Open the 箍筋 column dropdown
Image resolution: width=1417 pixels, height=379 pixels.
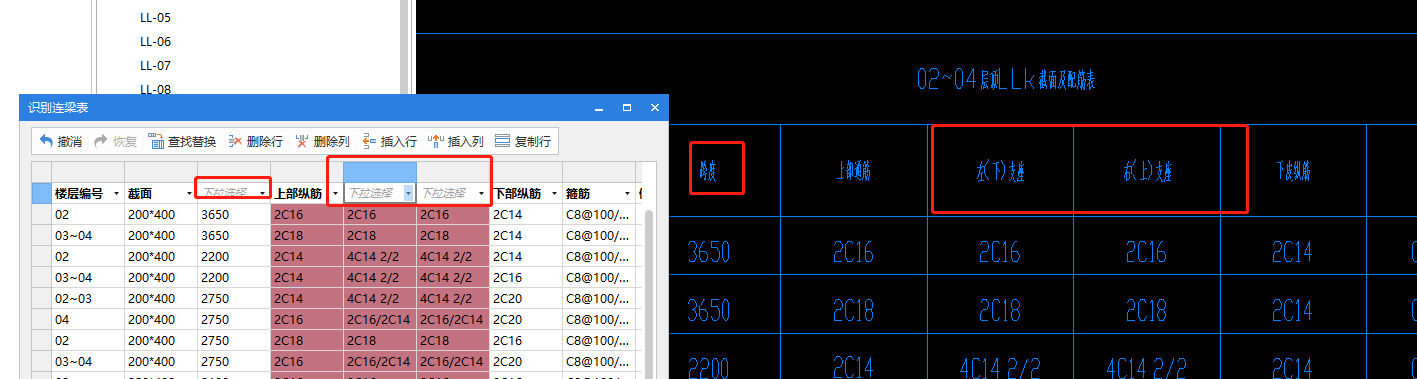[x=628, y=193]
